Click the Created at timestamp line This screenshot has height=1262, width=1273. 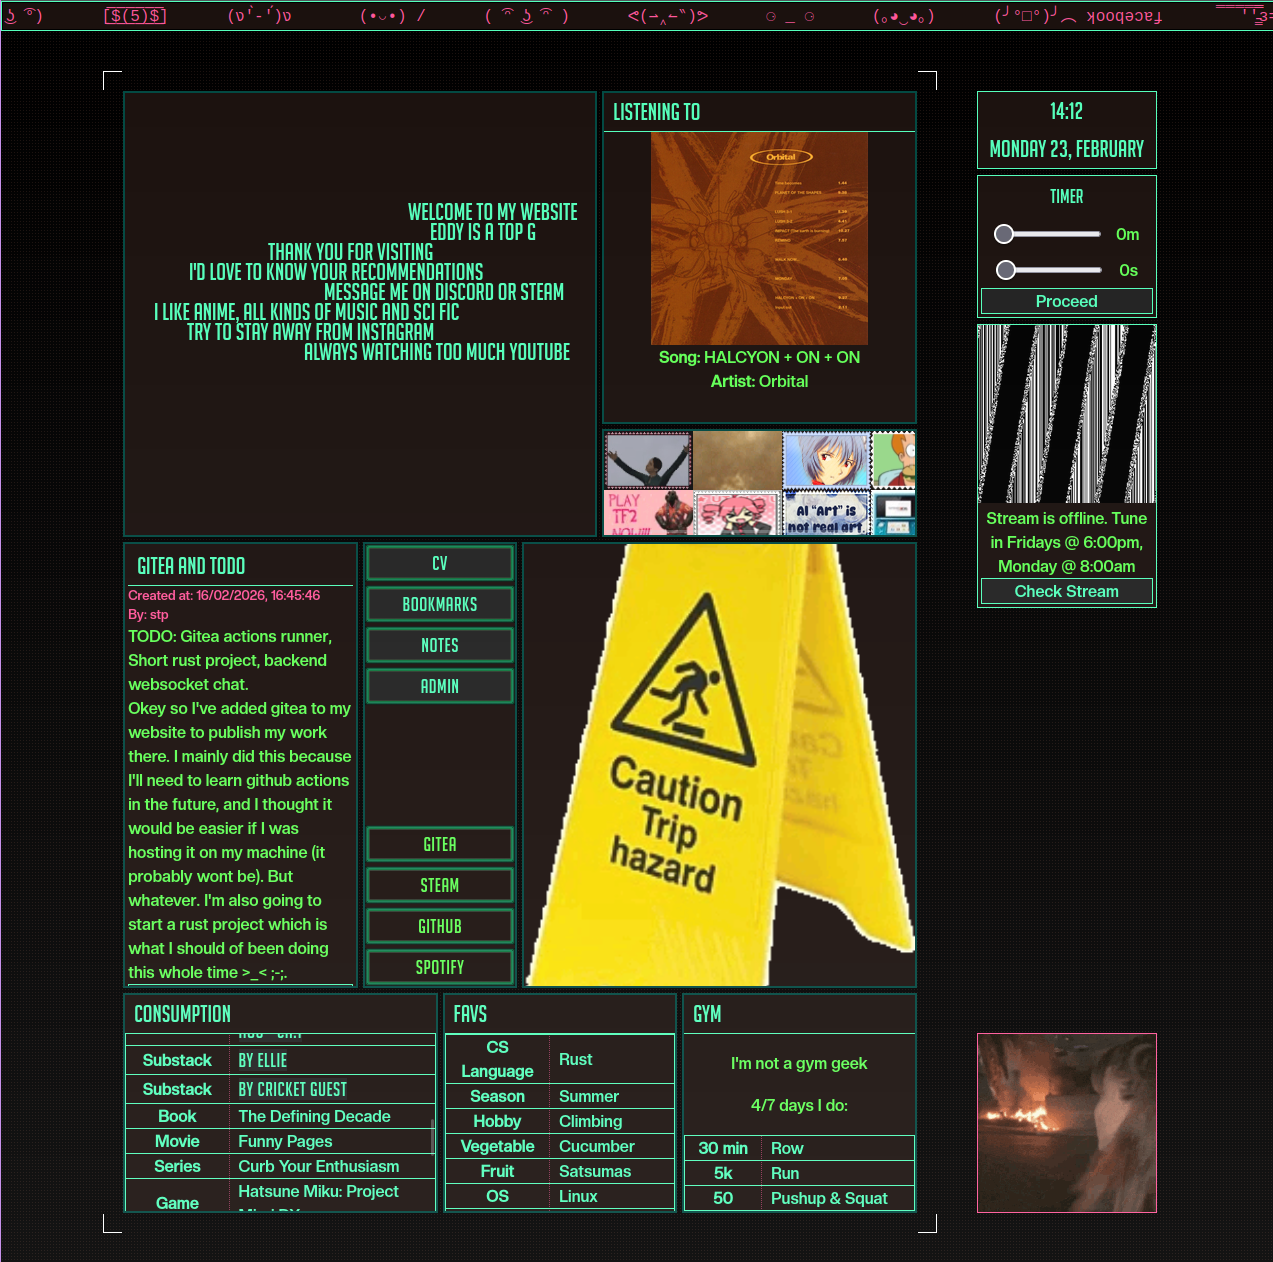coord(224,595)
